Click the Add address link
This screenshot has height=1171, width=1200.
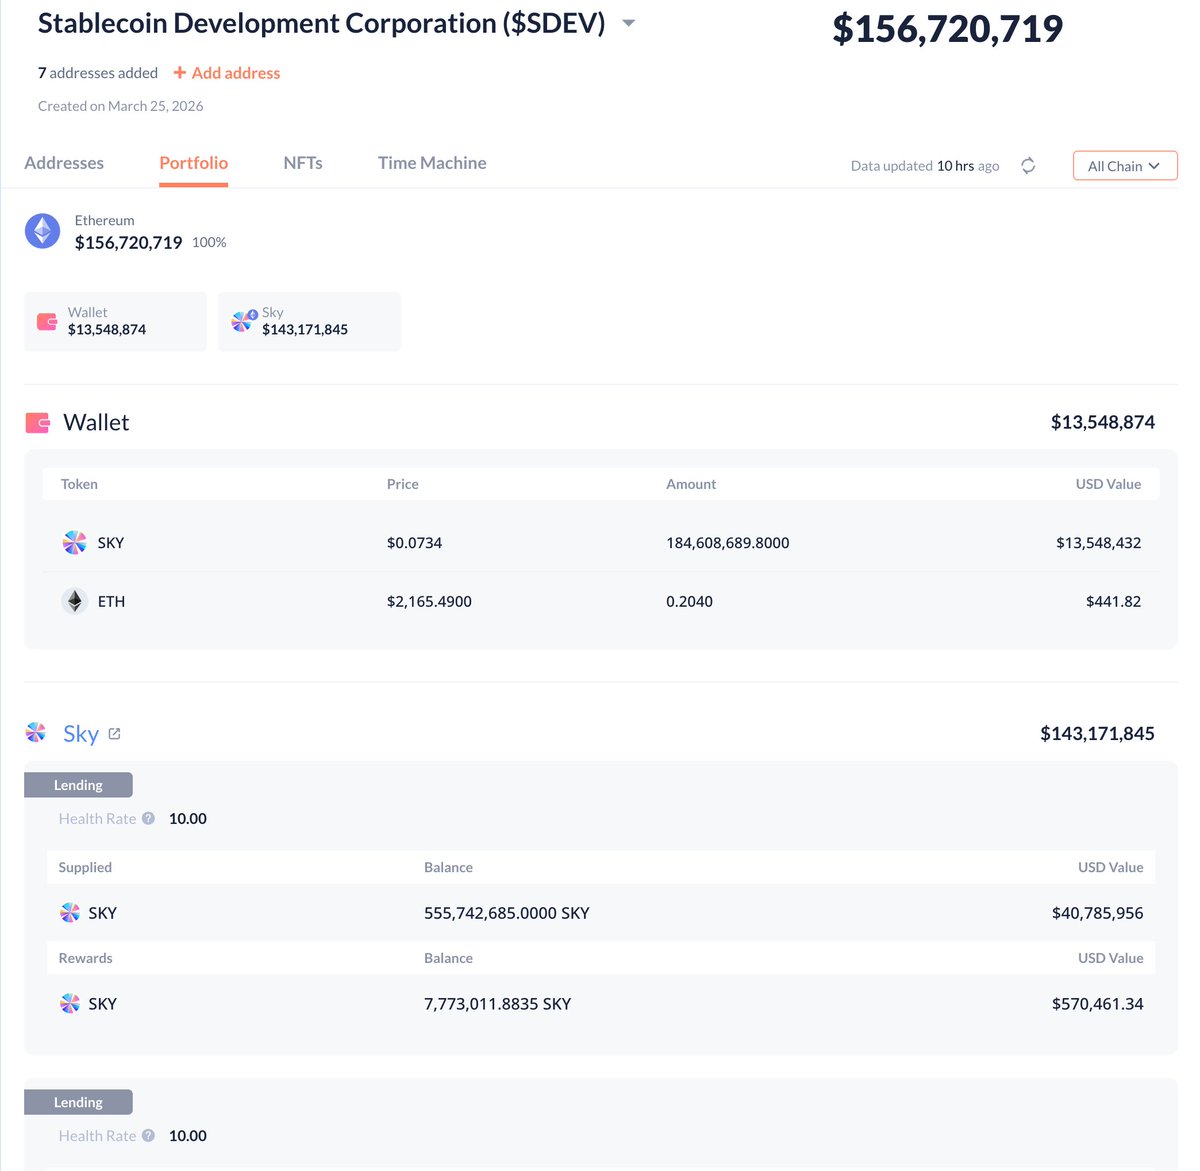[x=227, y=73]
